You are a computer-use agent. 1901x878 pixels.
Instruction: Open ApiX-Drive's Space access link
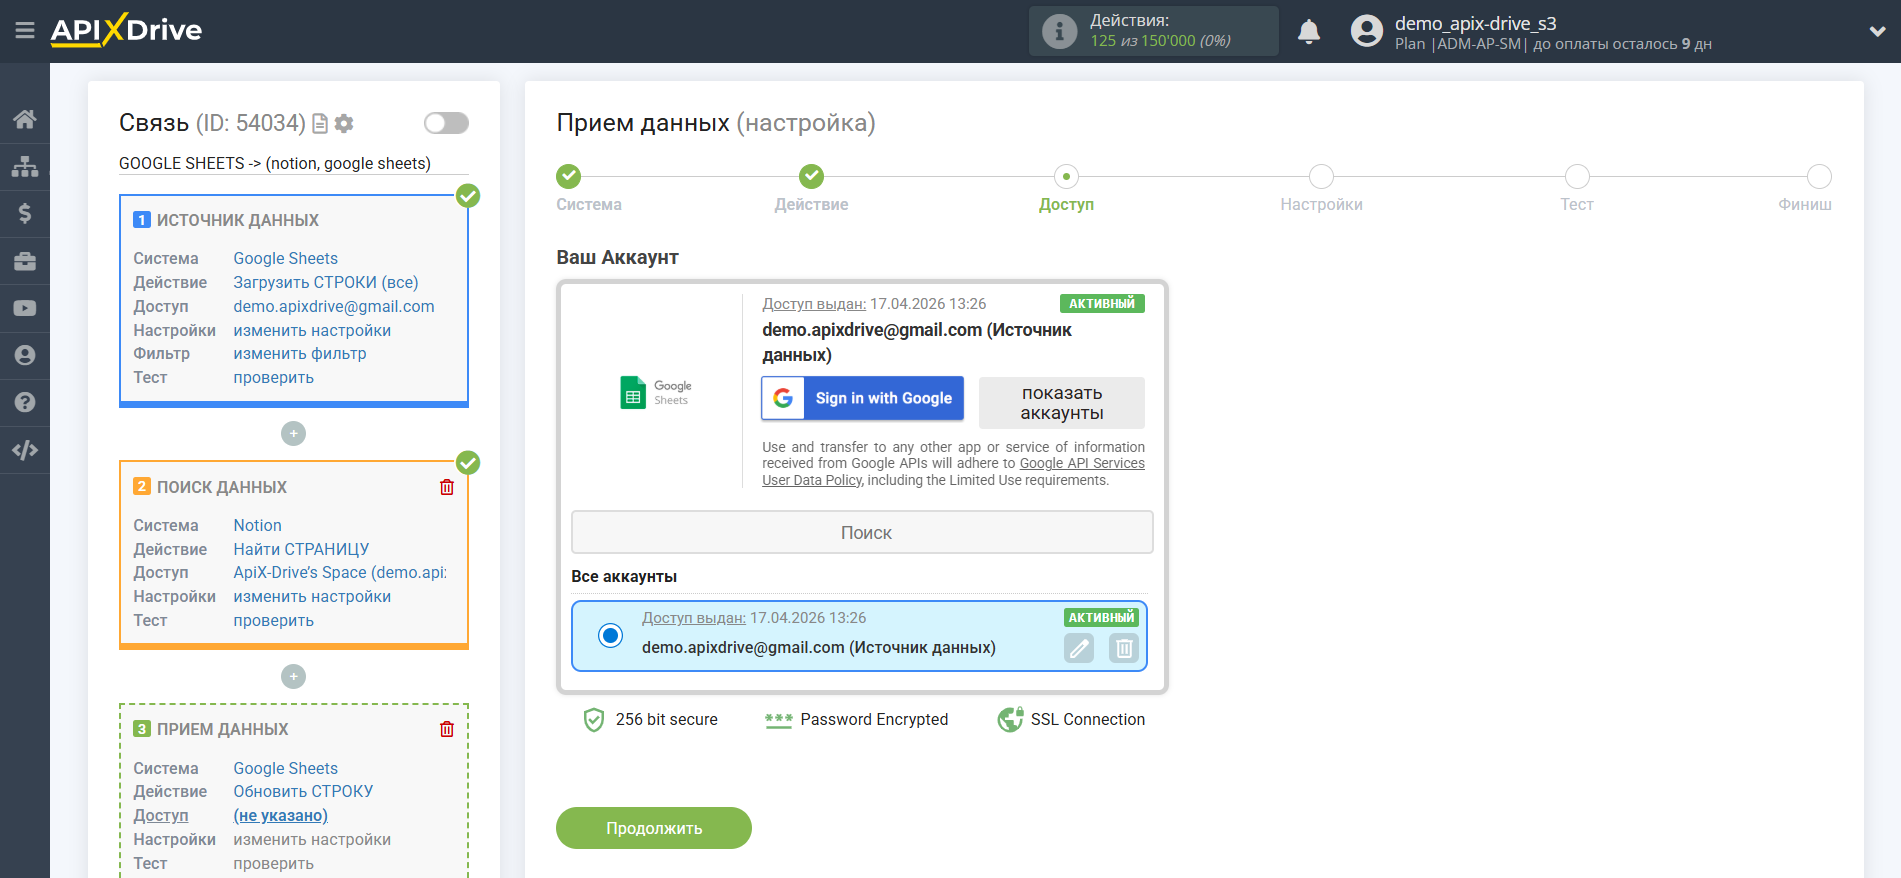pyautogui.click(x=340, y=572)
